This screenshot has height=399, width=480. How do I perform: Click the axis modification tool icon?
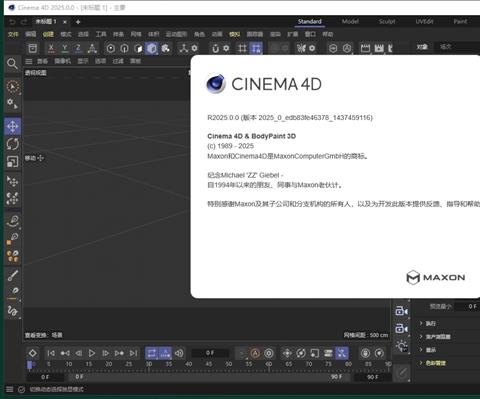[183, 48]
